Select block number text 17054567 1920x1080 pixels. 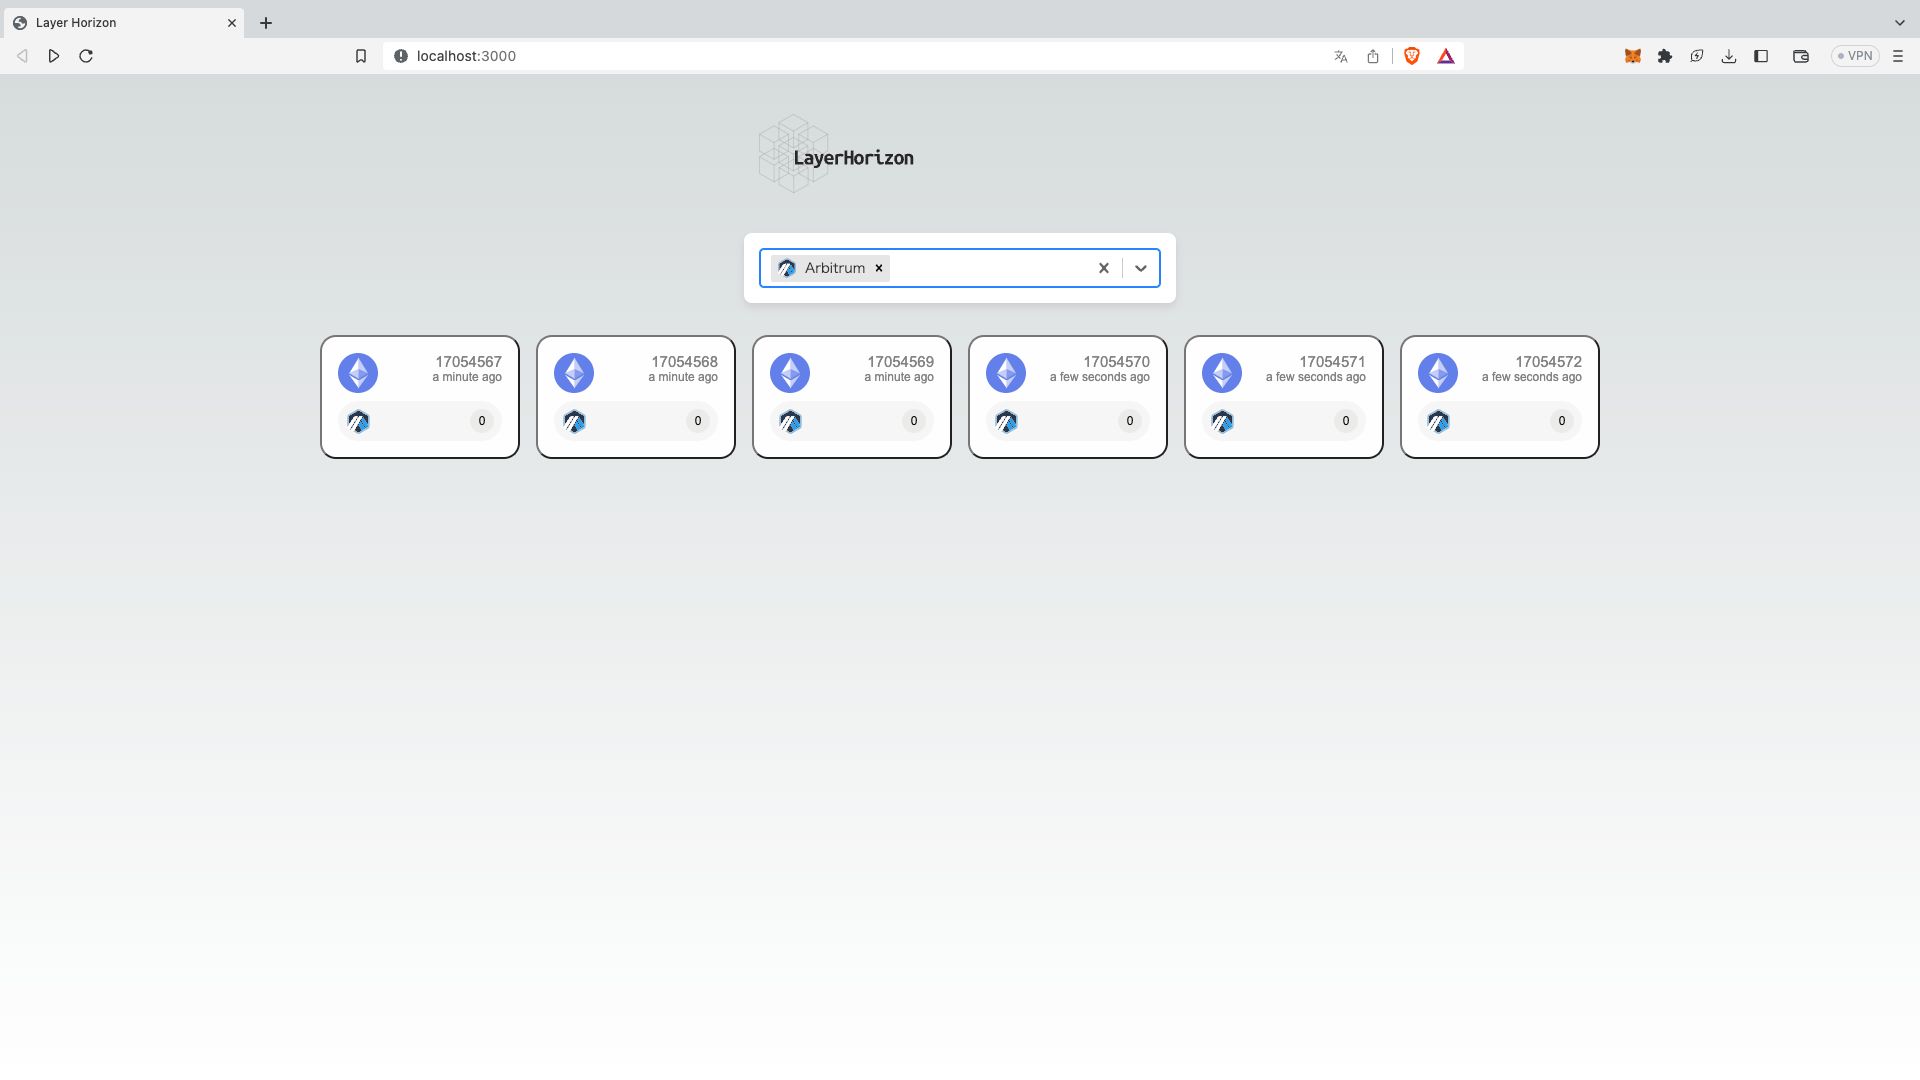pos(468,362)
